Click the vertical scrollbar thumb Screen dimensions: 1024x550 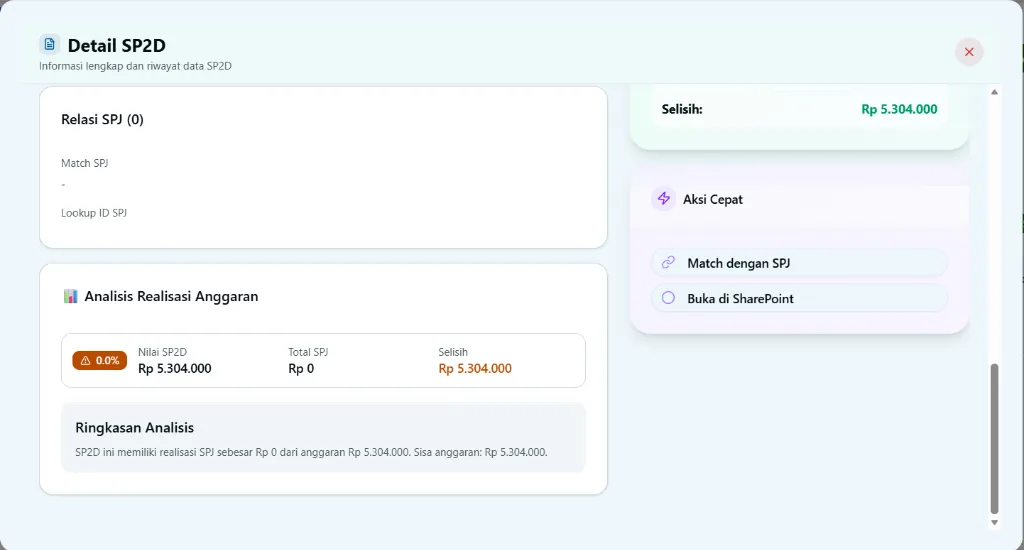coord(994,438)
